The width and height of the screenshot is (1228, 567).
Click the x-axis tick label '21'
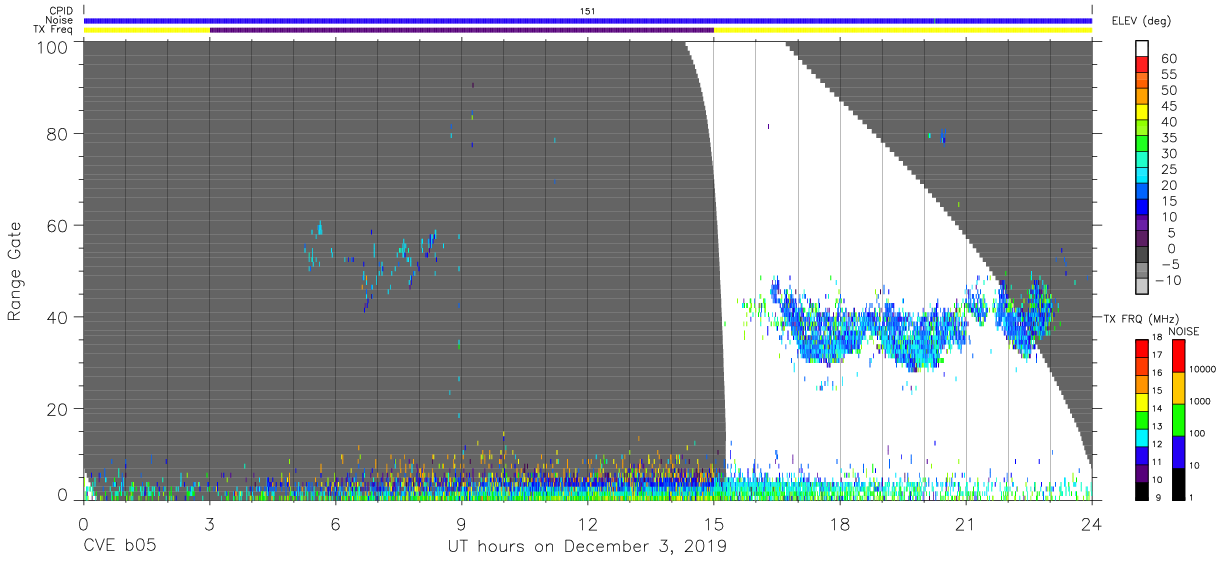[966, 524]
